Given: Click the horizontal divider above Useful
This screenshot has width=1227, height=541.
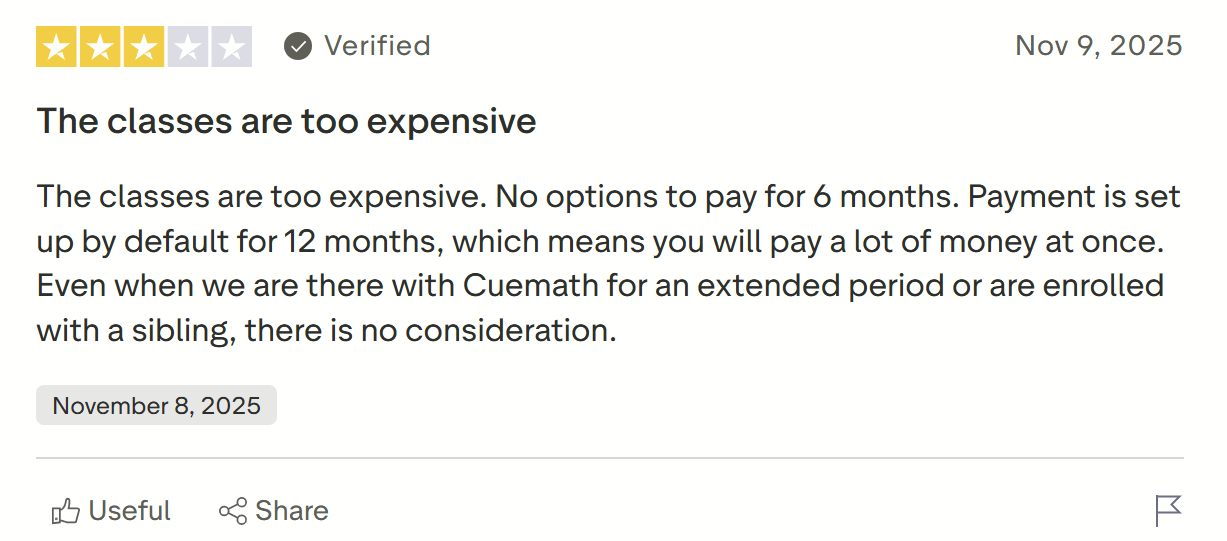Looking at the screenshot, I should click(610, 458).
